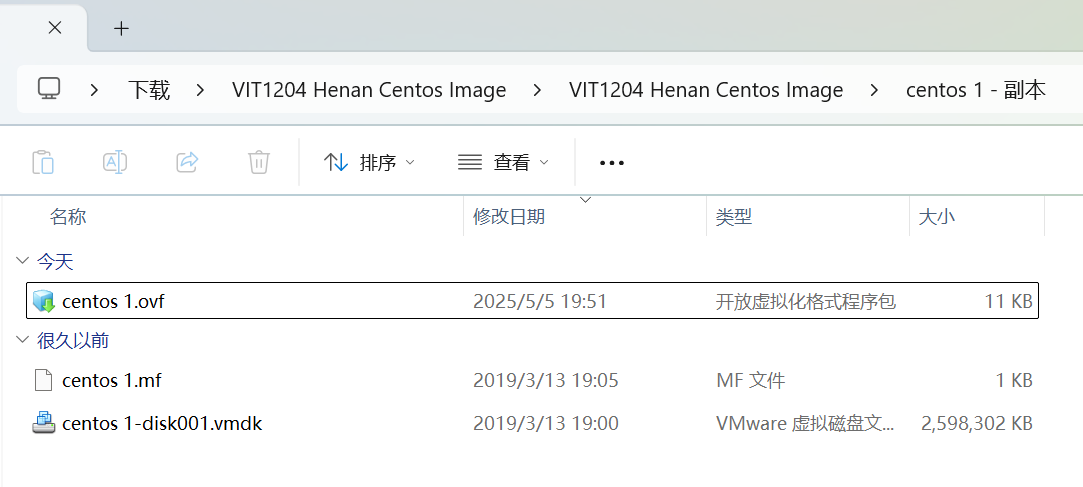Sort by 修改日期 column header
Image resolution: width=1083 pixels, height=487 pixels.
[x=509, y=216]
